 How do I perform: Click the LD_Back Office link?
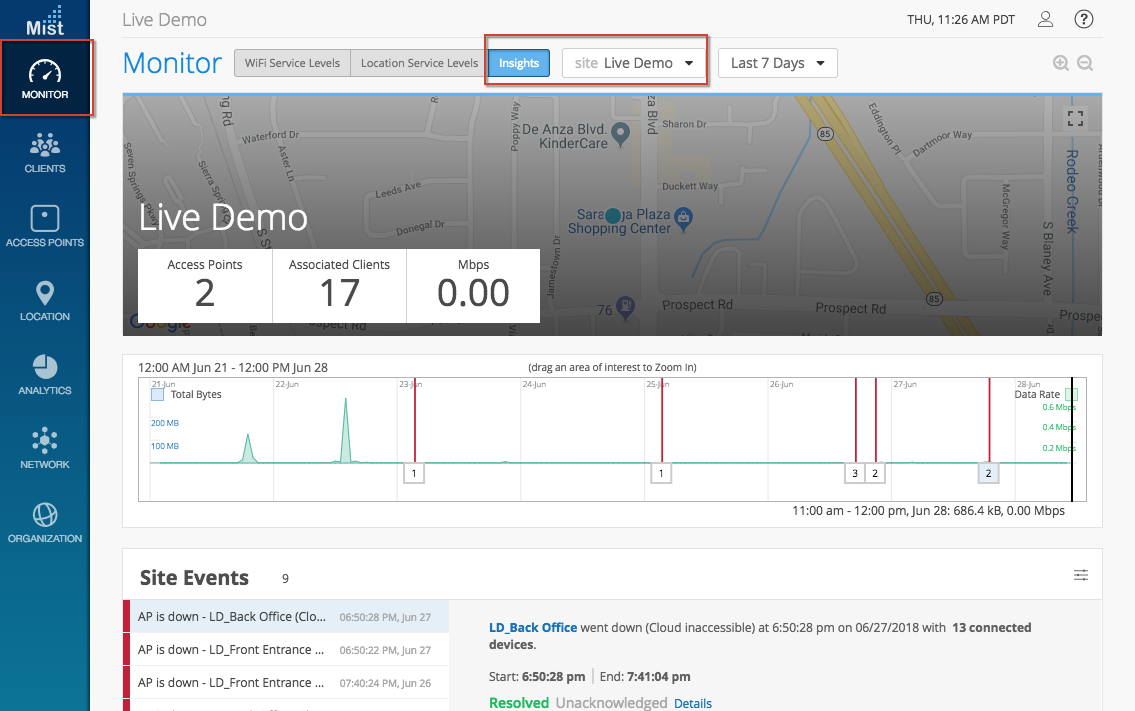click(532, 627)
